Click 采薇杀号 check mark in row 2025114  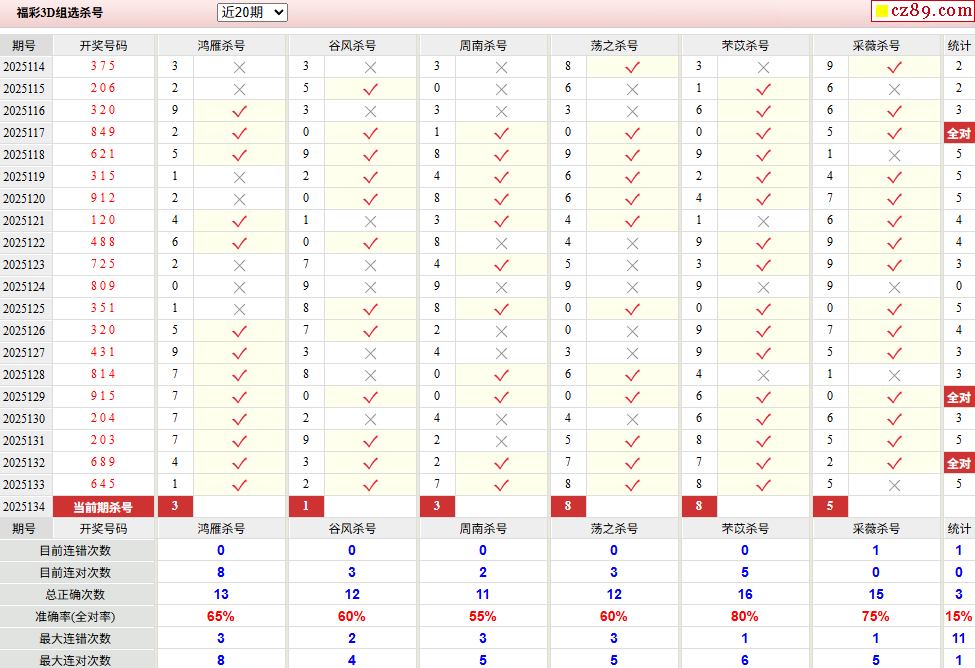point(894,67)
